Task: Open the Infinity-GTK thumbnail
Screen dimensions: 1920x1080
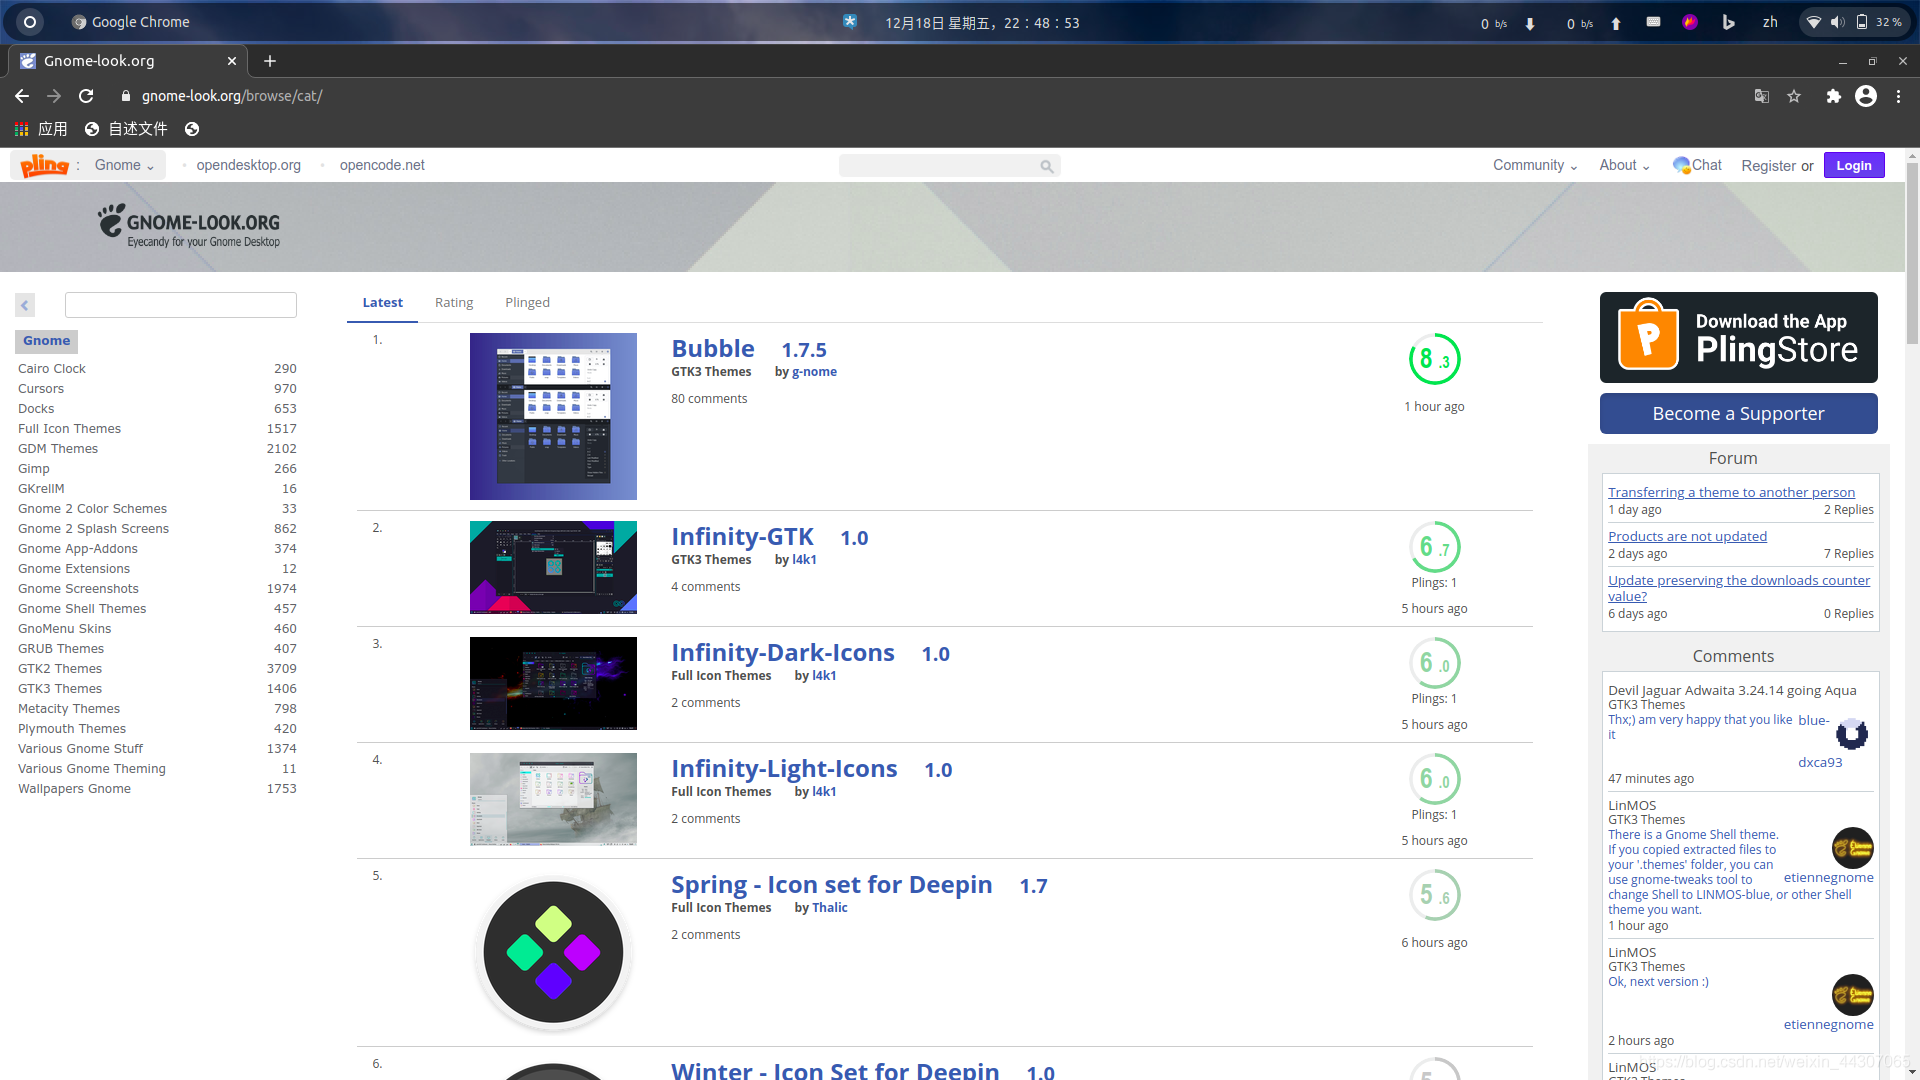Action: [x=553, y=567]
